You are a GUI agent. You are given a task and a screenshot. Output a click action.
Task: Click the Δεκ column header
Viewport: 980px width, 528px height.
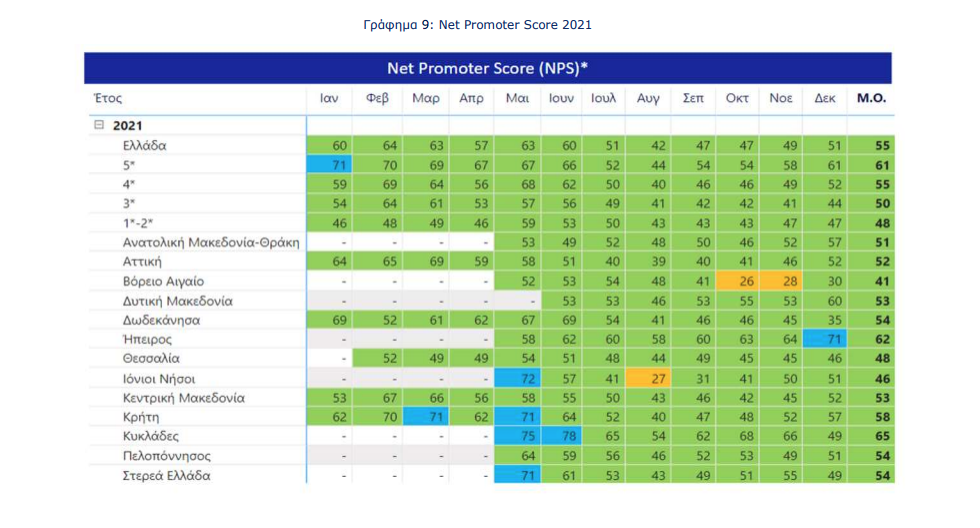pyautogui.click(x=825, y=99)
